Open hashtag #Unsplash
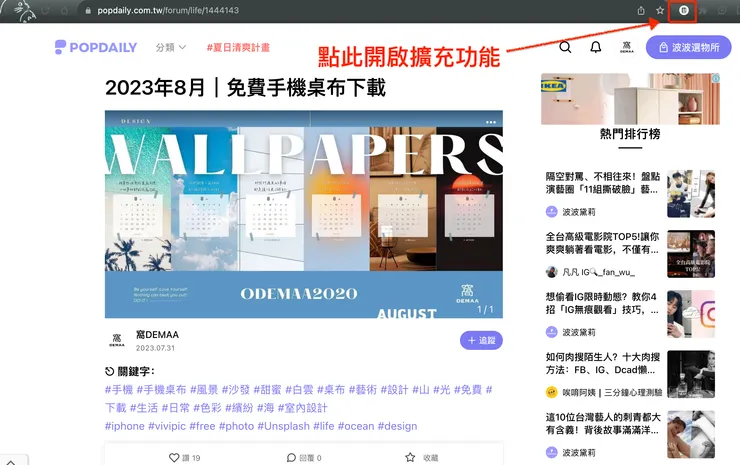Screen dimensions: 740x465 pyautogui.click(x=283, y=426)
